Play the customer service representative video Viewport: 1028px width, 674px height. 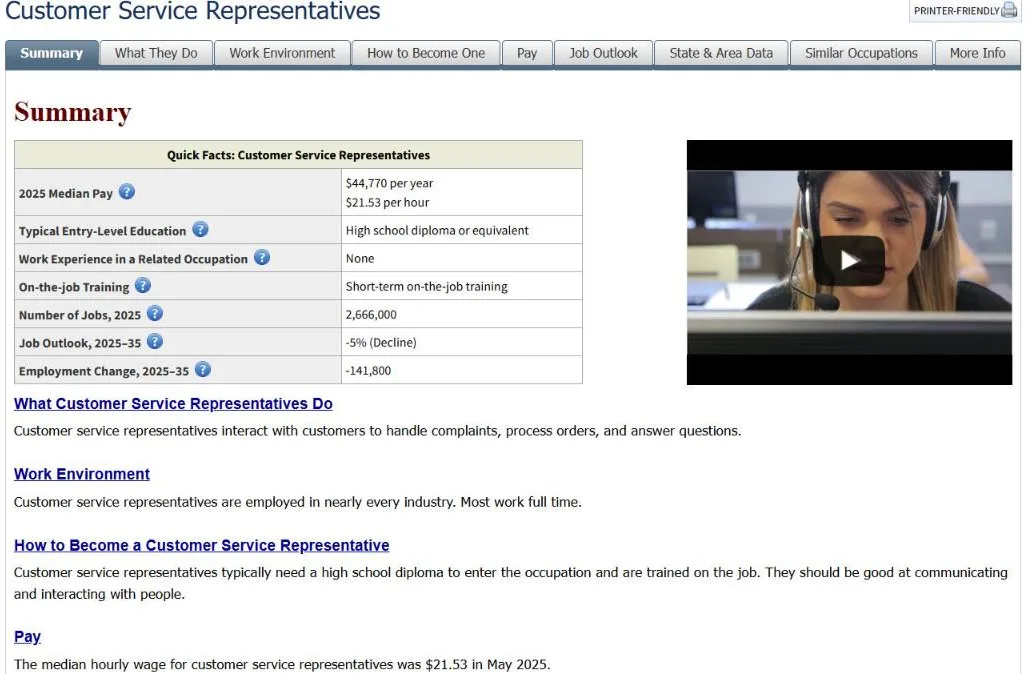point(849,260)
